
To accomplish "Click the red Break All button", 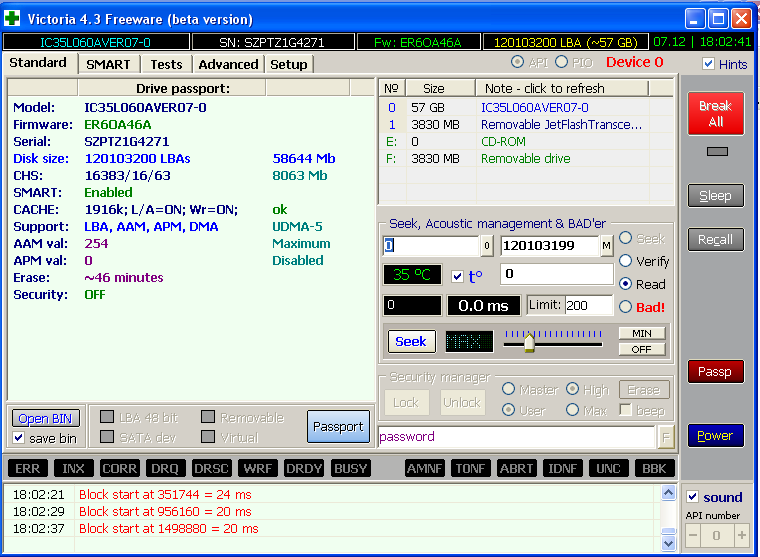I will (715, 113).
